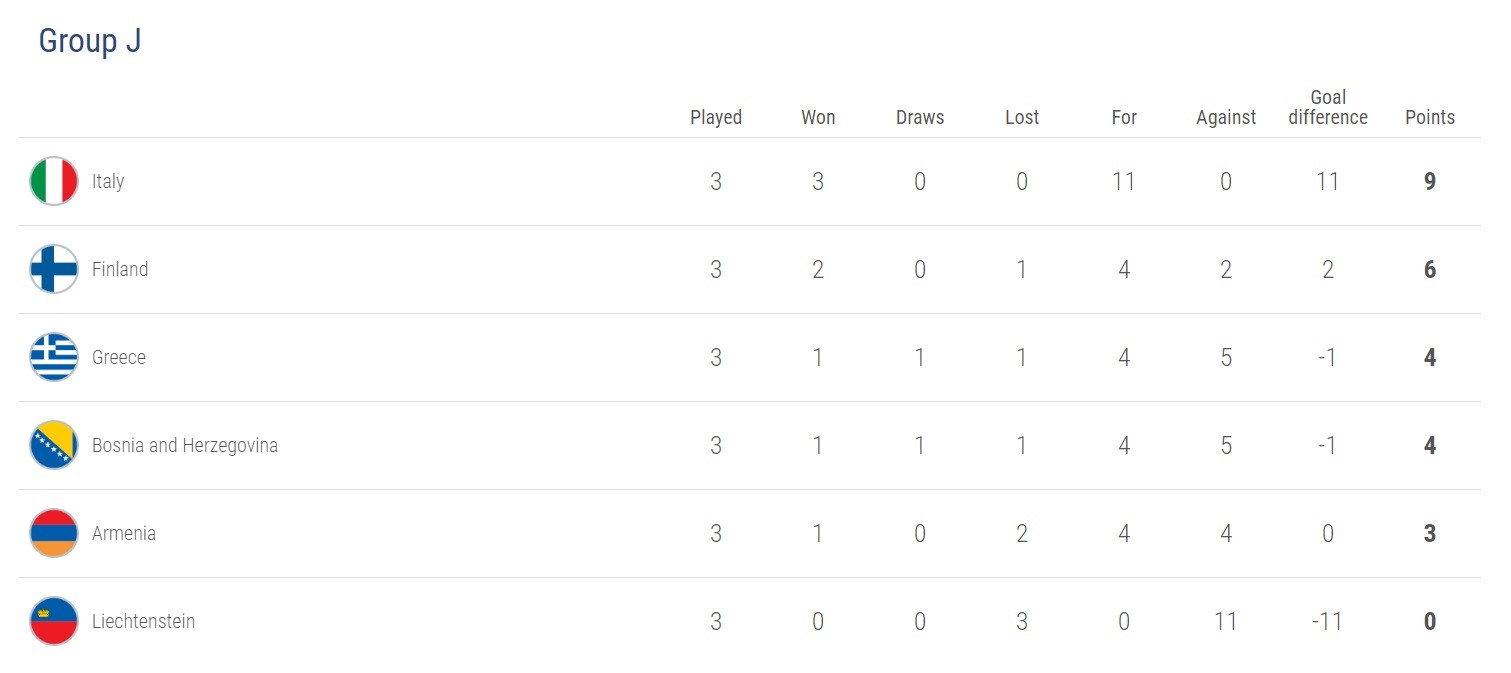The height and width of the screenshot is (673, 1511).
Task: Click the Played column header
Action: (x=716, y=118)
